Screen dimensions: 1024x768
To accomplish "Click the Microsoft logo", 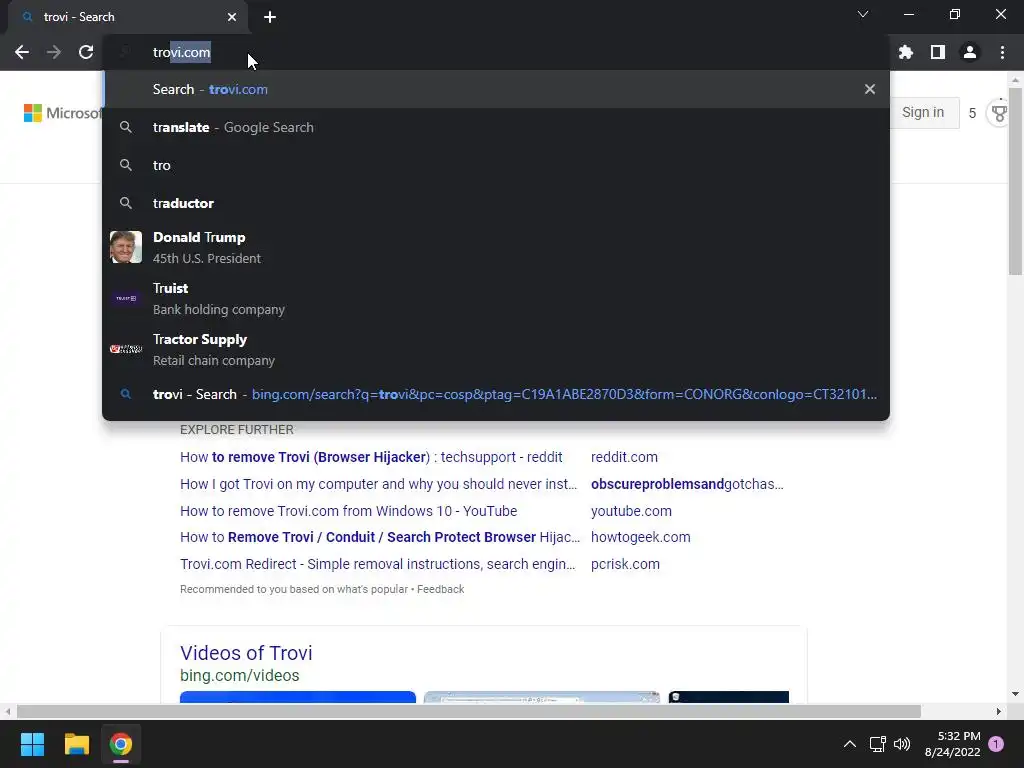I will point(63,113).
